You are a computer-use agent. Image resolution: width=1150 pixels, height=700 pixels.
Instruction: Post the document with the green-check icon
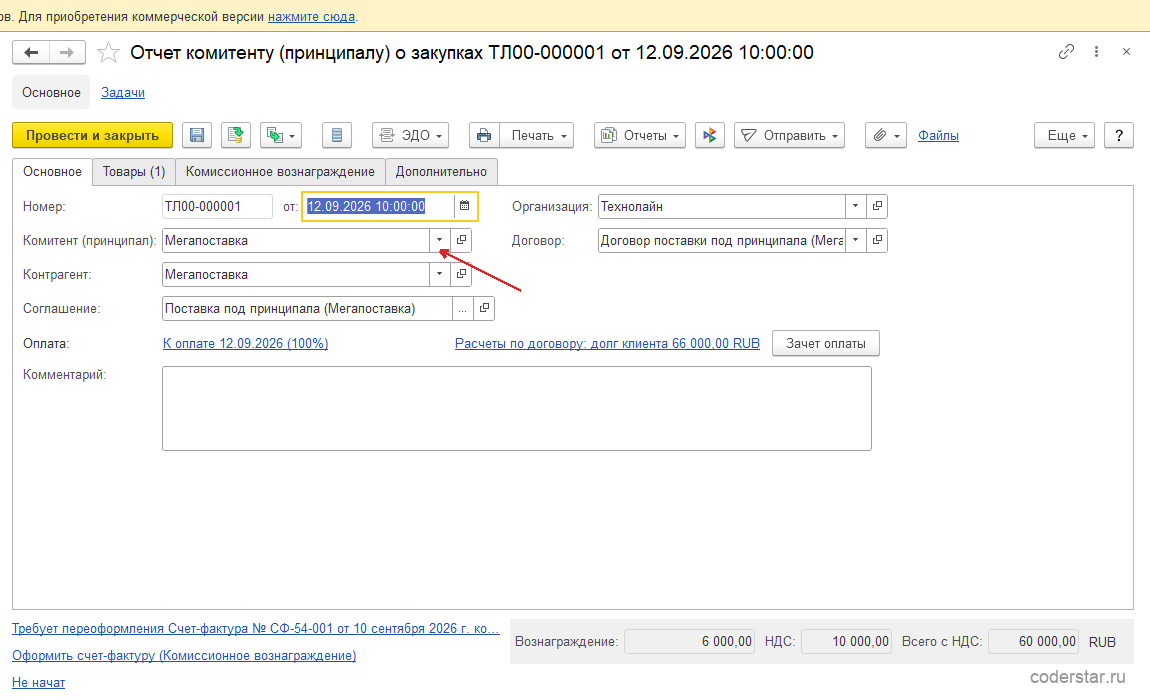[x=235, y=135]
